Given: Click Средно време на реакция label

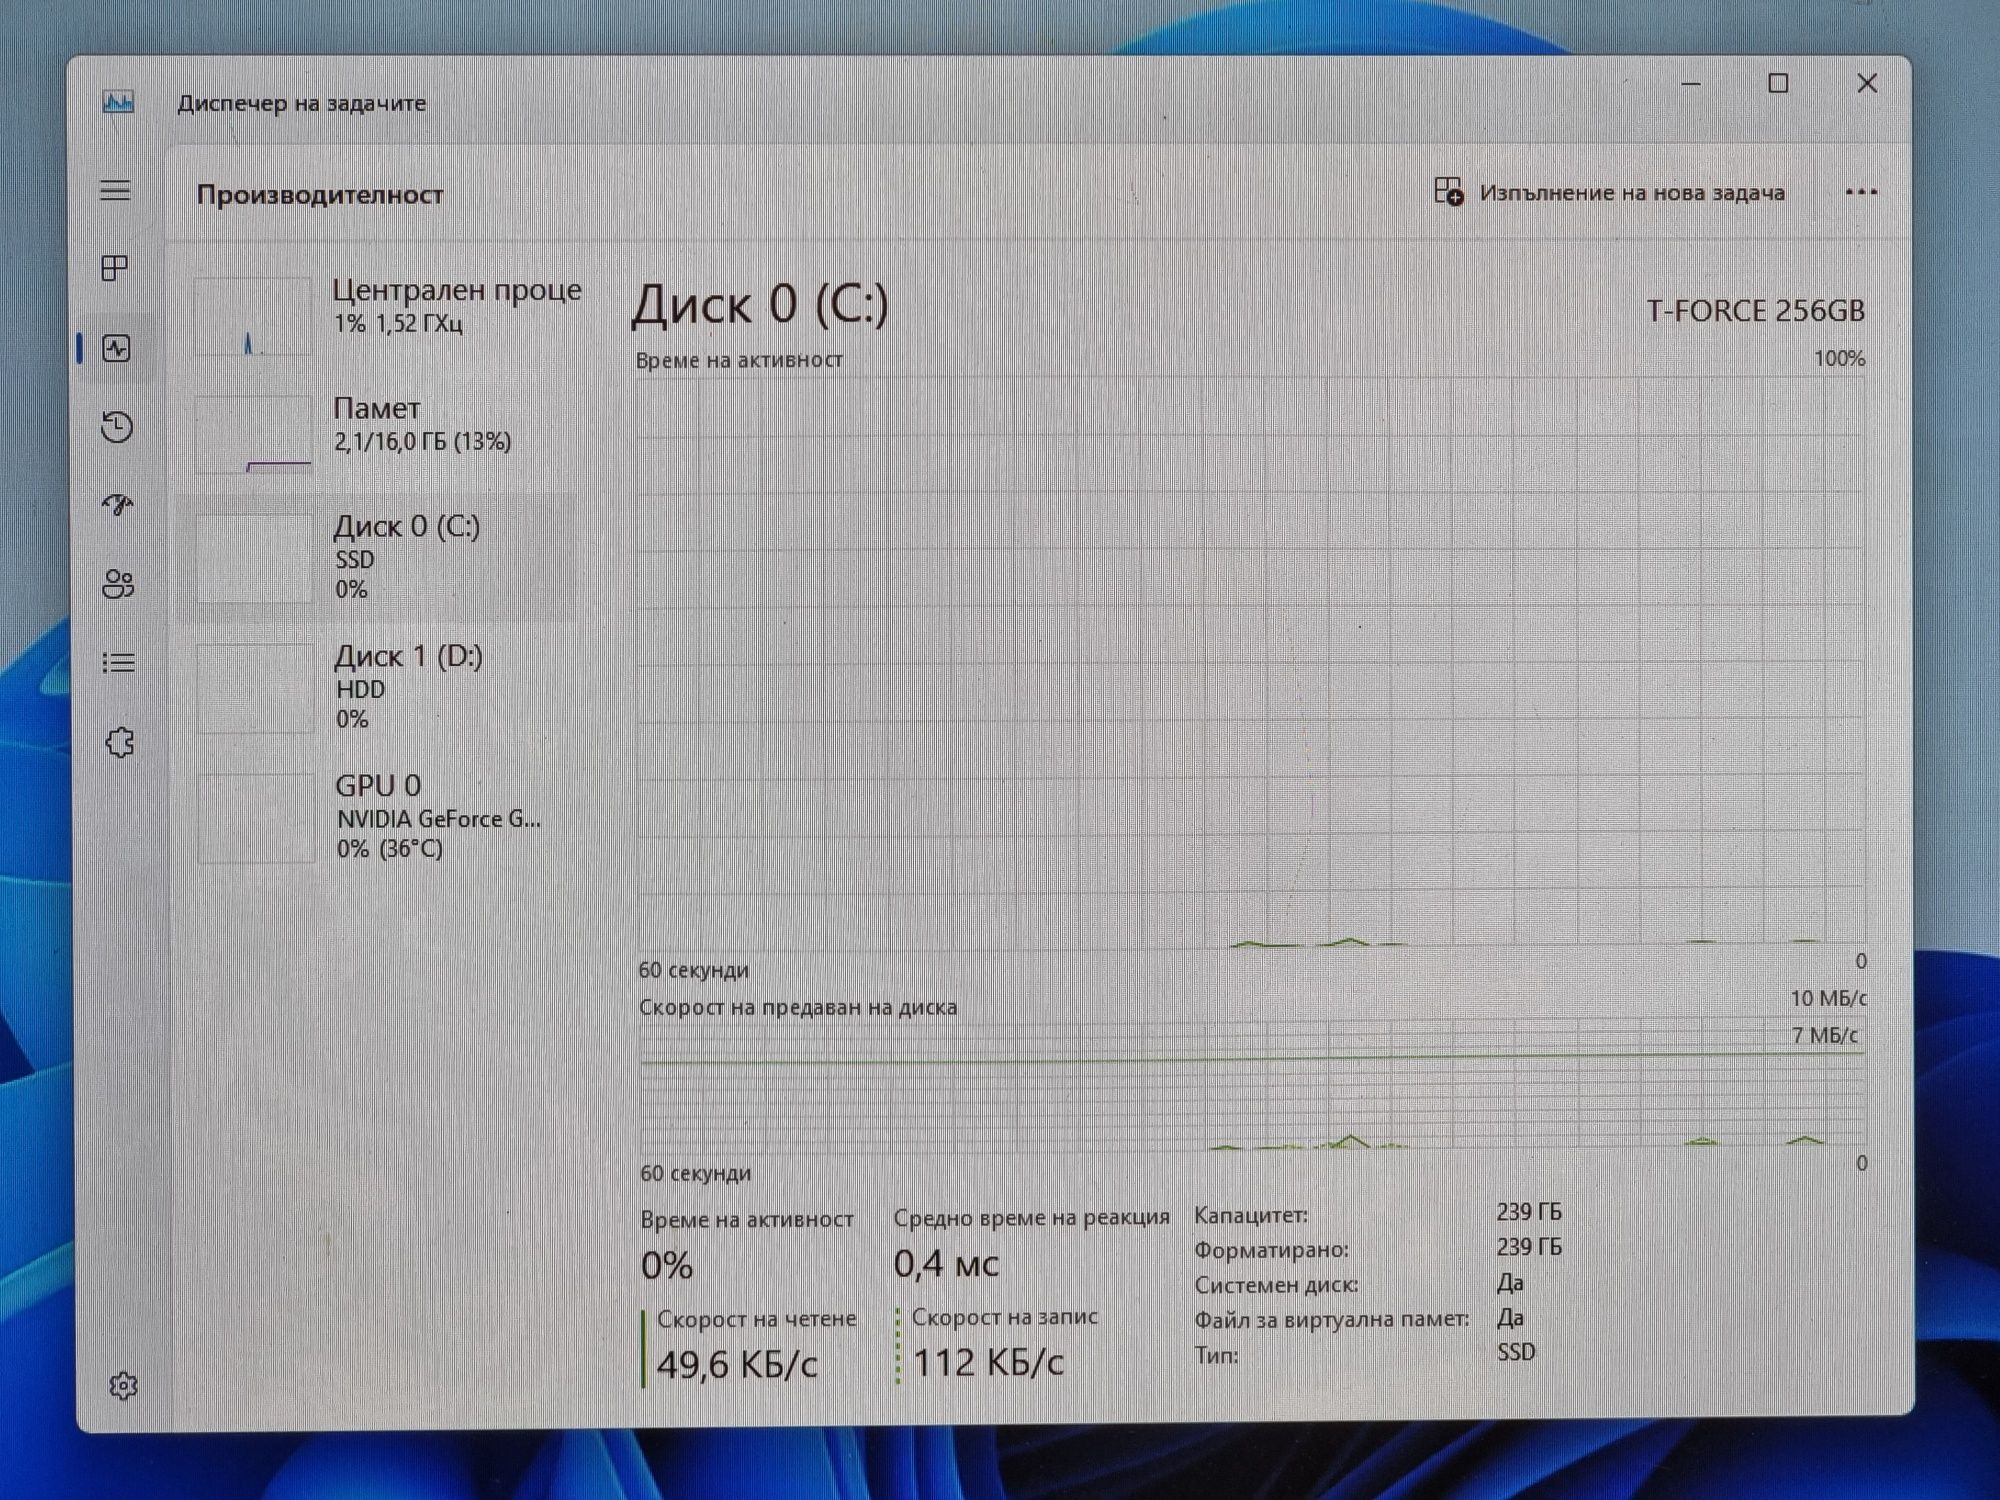Looking at the screenshot, I should pyautogui.click(x=1031, y=1218).
